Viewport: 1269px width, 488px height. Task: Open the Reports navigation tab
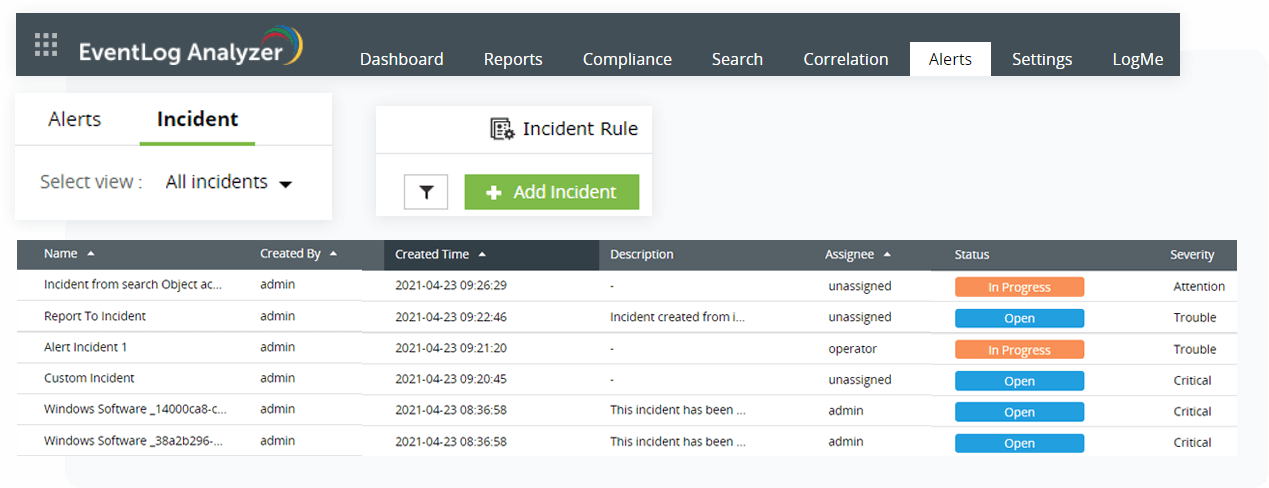point(513,59)
